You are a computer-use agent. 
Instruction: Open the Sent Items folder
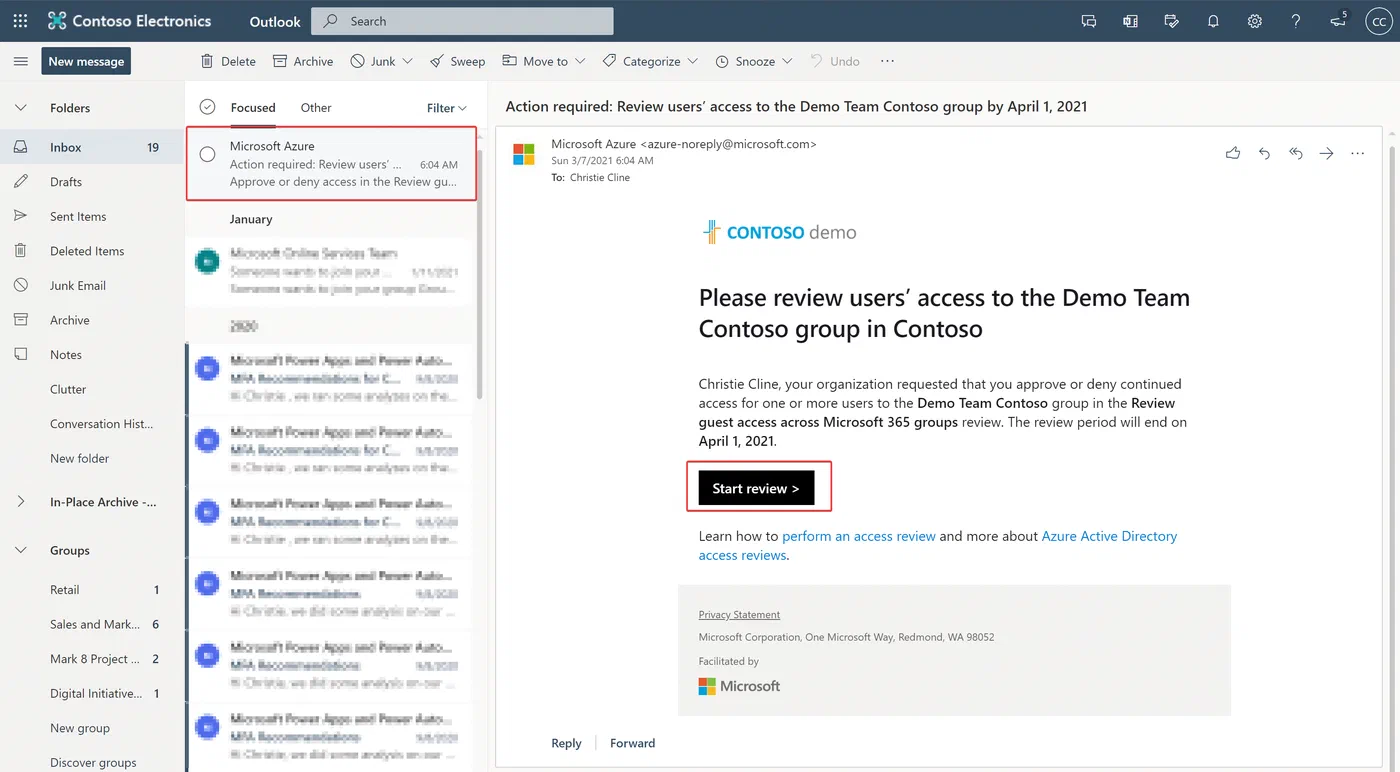(x=92, y=216)
